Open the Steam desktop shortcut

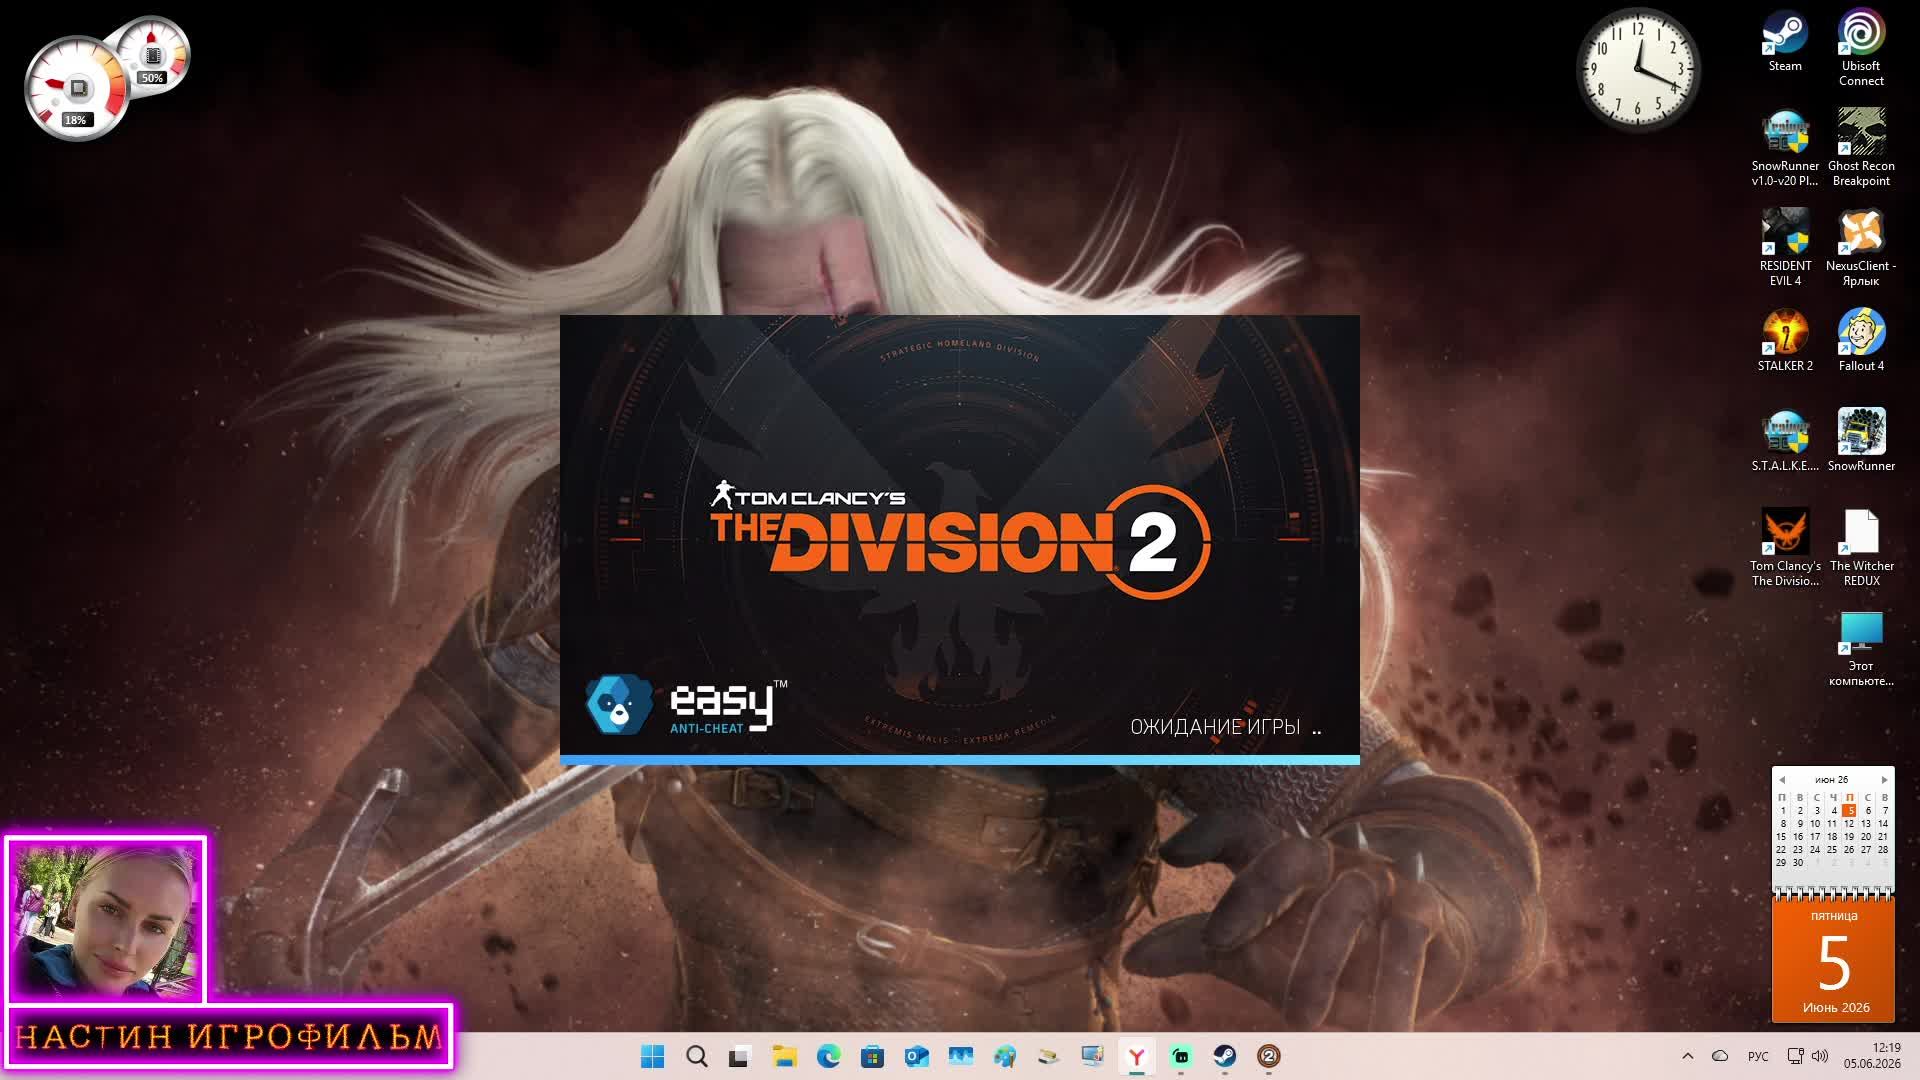pyautogui.click(x=1785, y=41)
